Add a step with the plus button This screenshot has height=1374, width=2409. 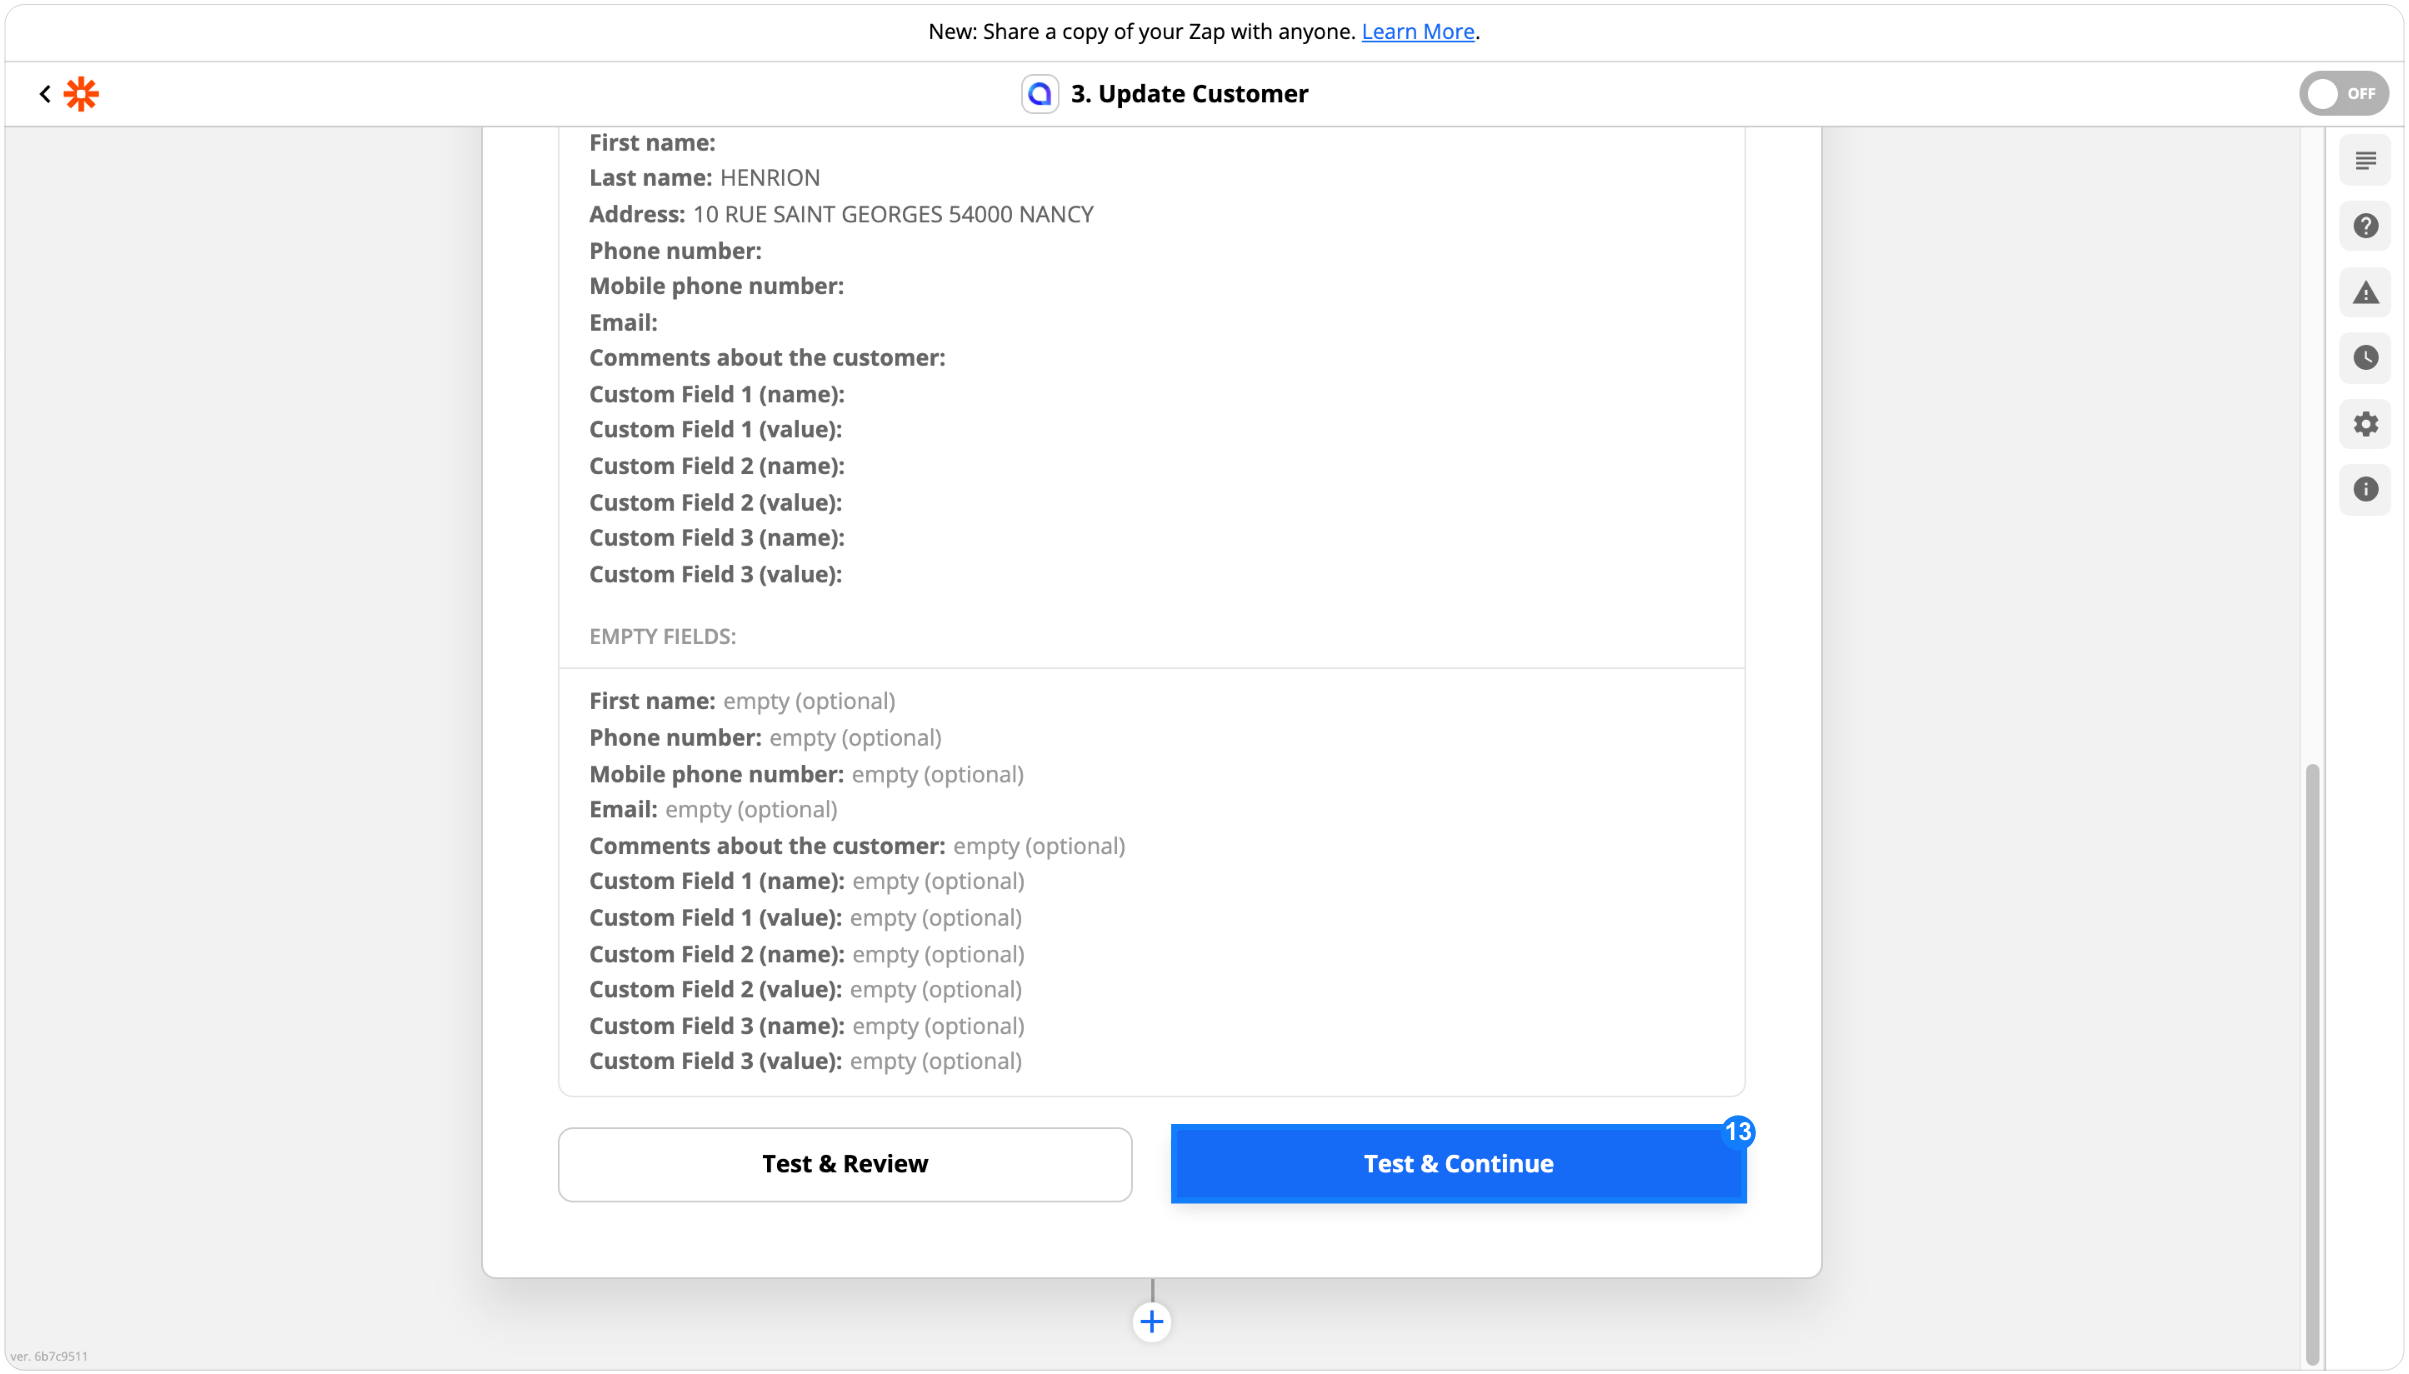(x=1151, y=1322)
